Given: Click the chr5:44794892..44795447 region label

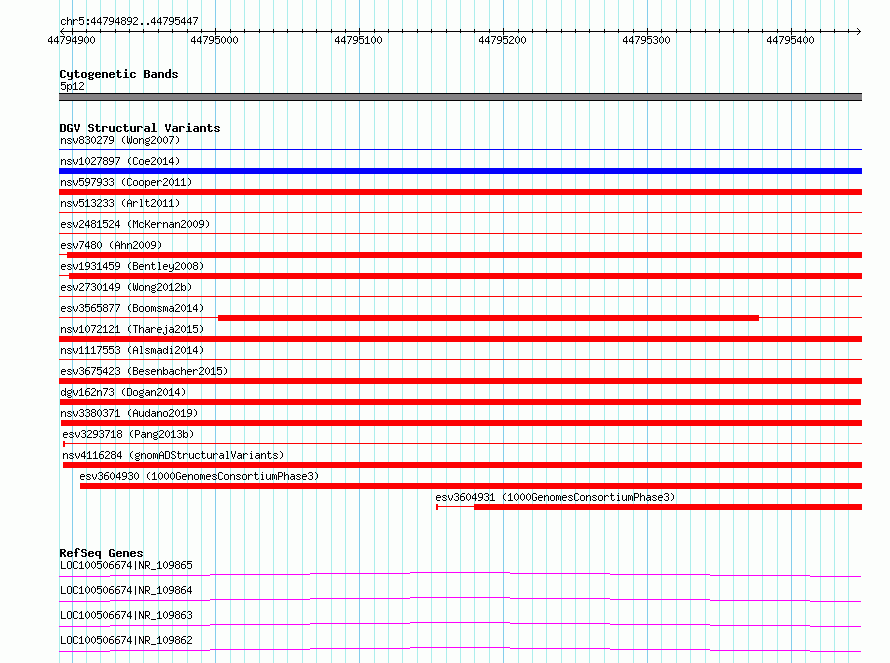Looking at the screenshot, I should coord(129,21).
